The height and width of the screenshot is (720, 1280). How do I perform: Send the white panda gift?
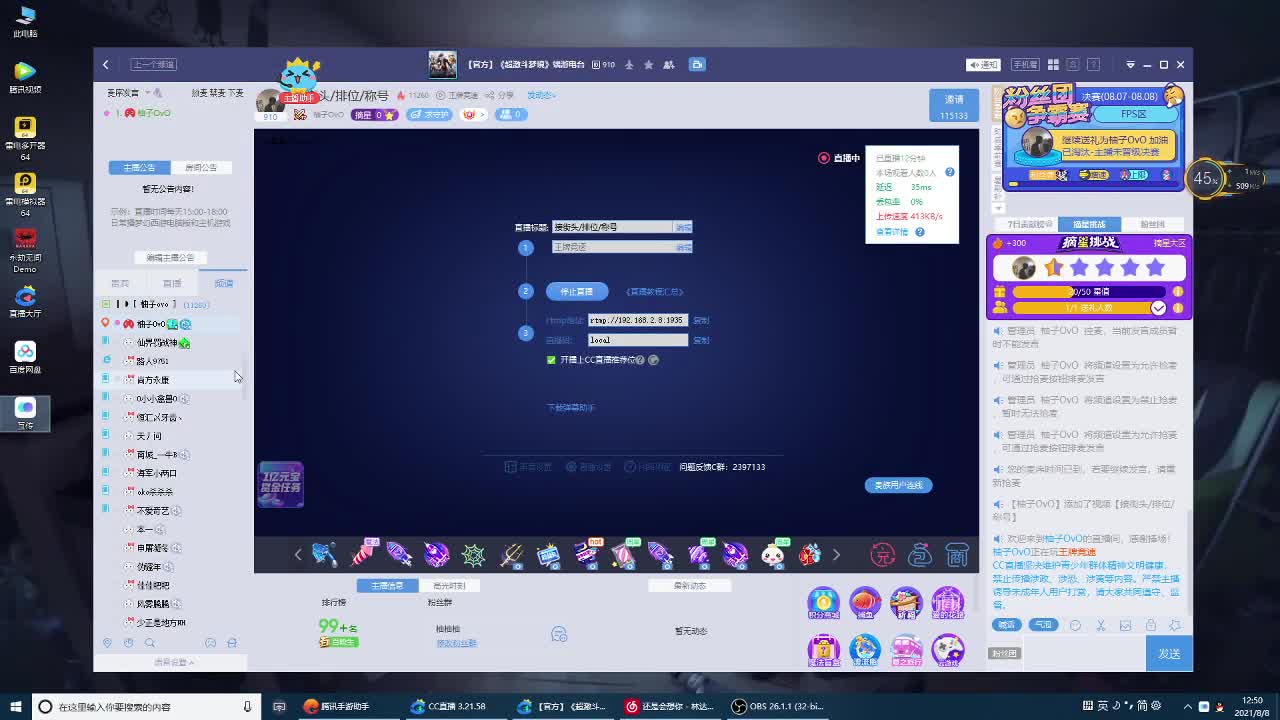[x=773, y=554]
